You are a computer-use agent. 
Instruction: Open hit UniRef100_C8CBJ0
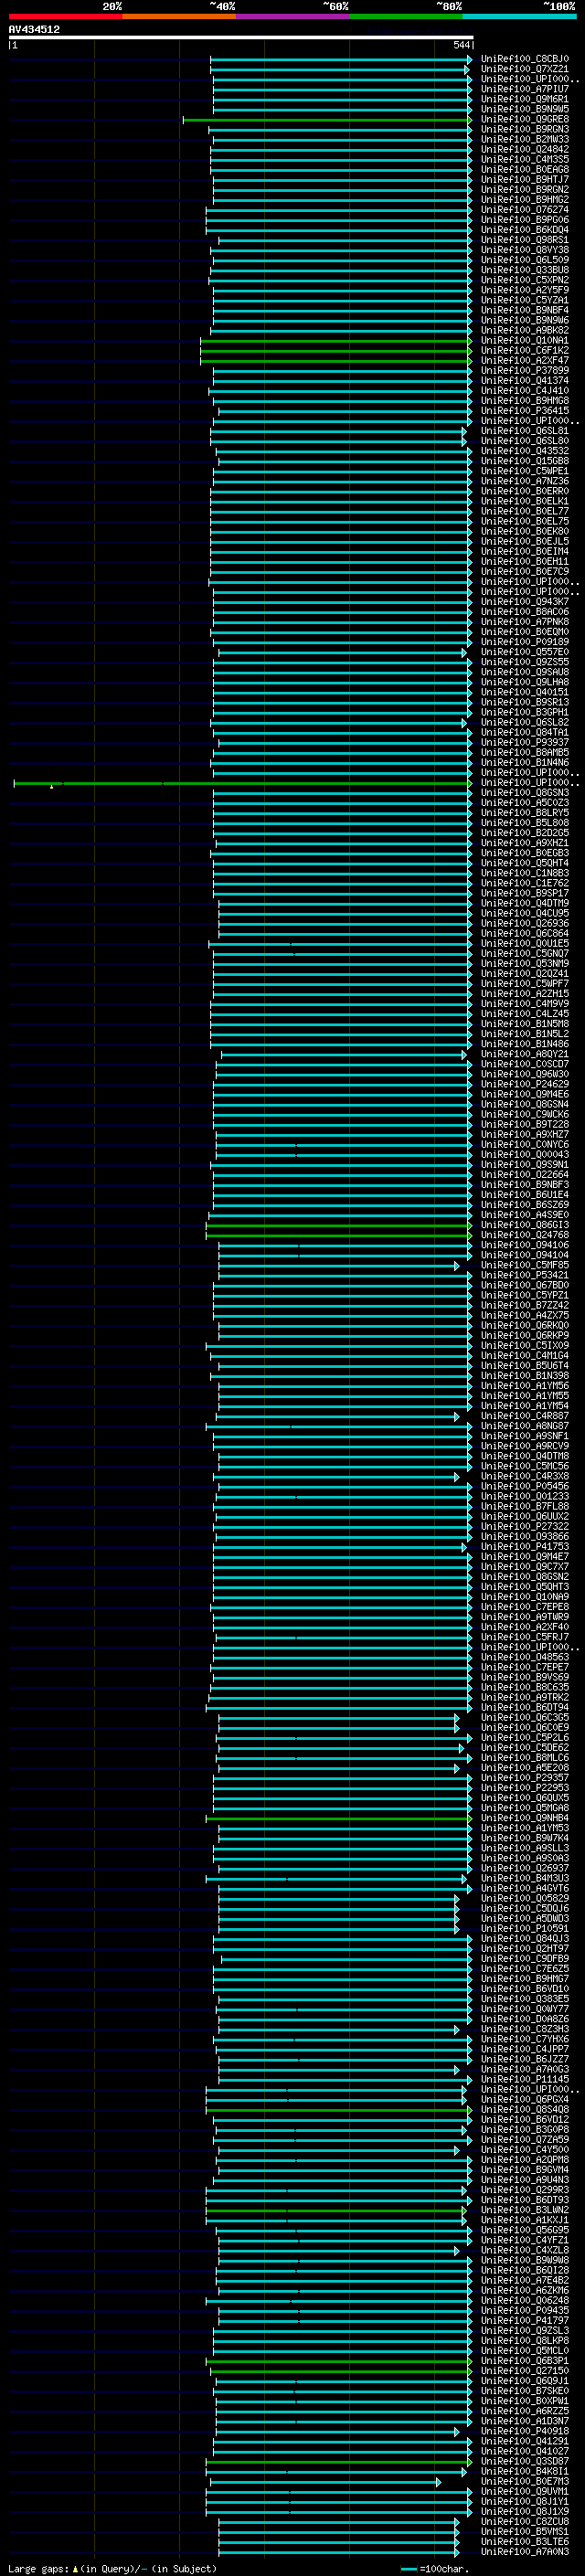pos(524,59)
